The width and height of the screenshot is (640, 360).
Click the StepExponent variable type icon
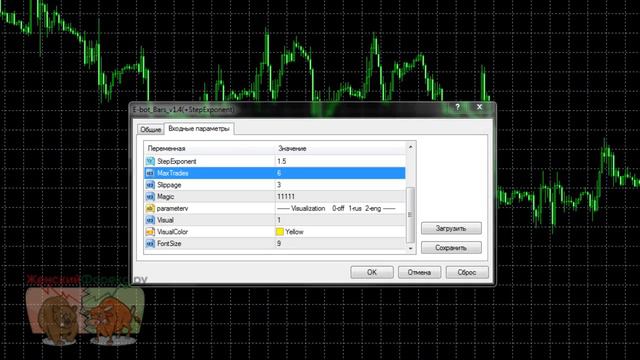click(150, 161)
